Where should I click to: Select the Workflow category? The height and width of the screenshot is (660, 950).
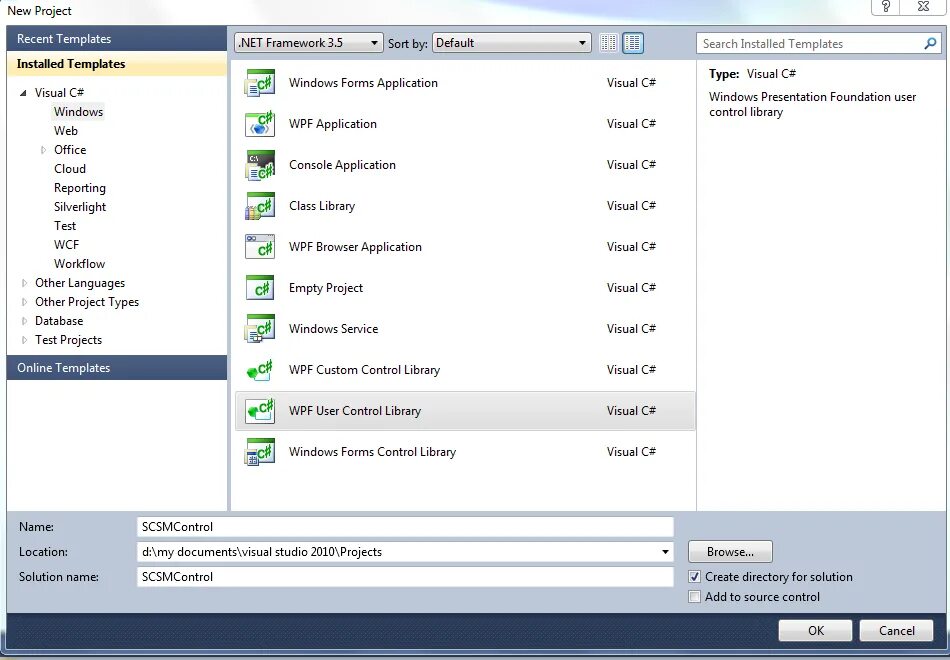79,264
